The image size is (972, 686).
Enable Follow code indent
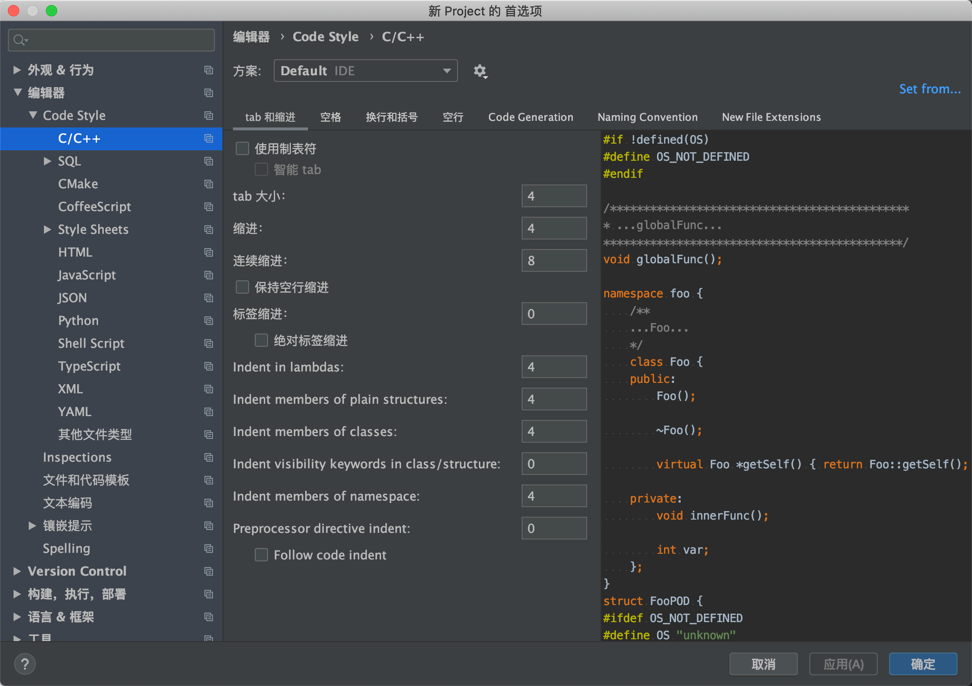pos(261,553)
